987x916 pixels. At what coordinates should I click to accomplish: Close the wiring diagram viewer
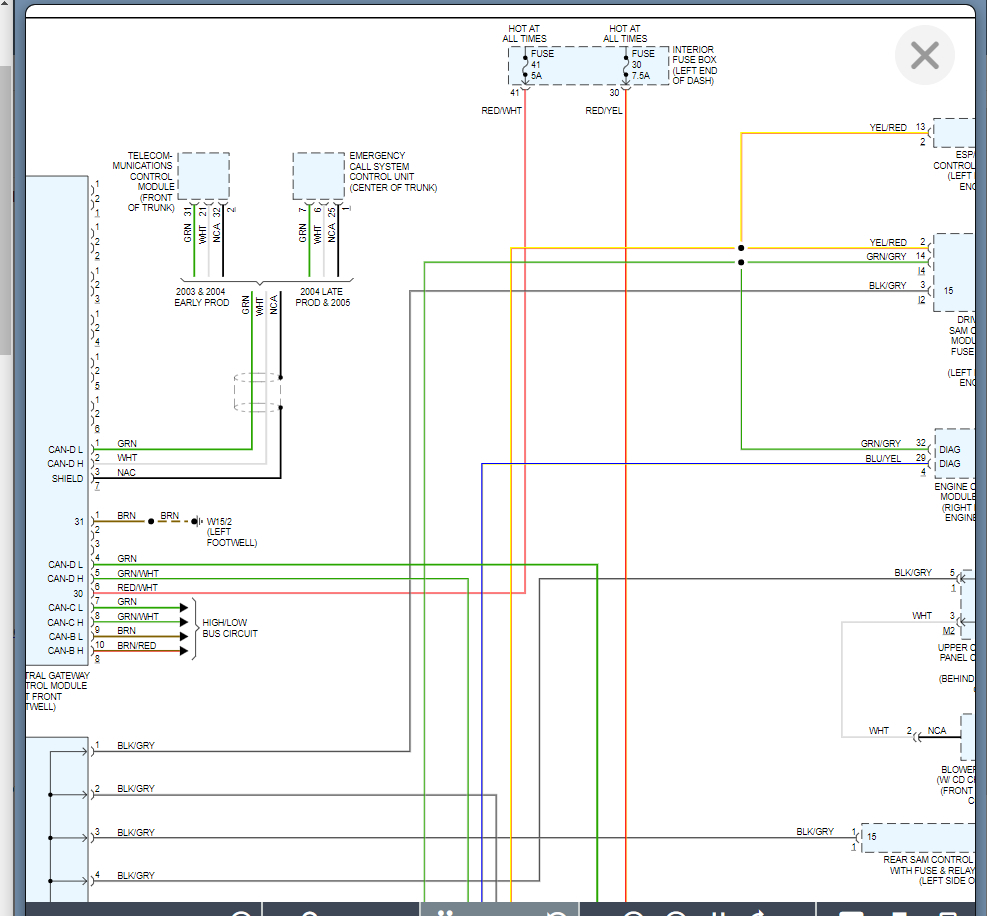coord(925,55)
